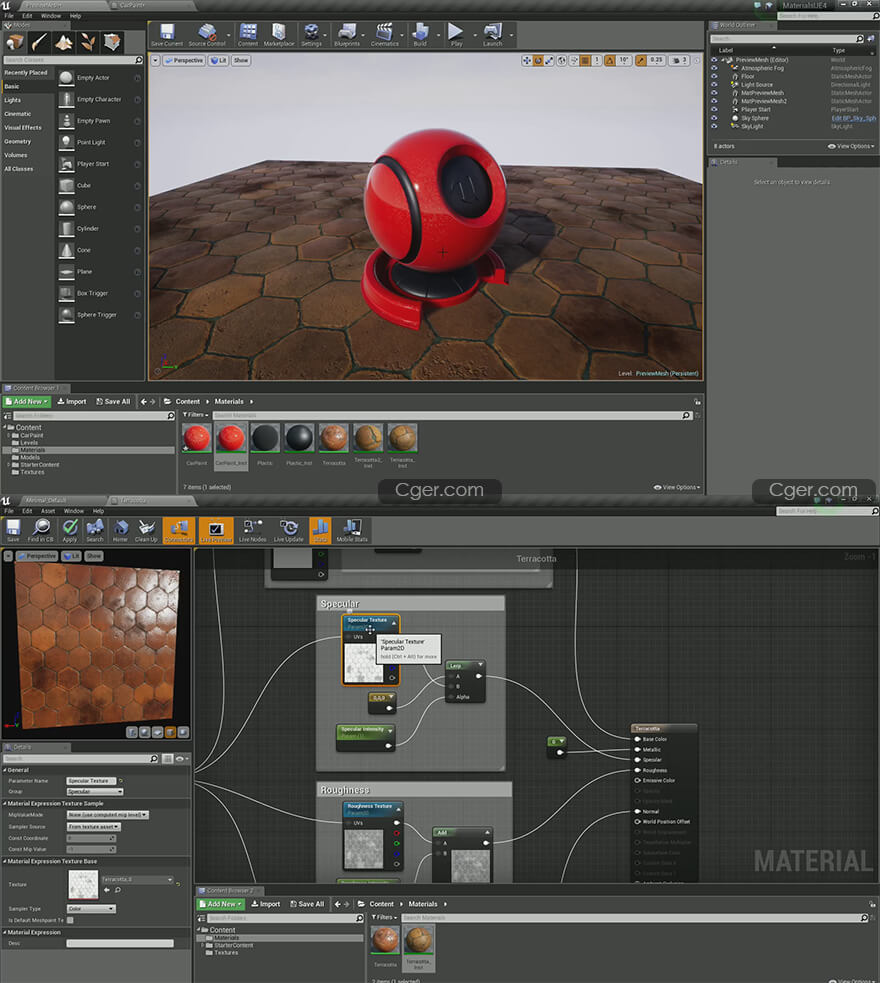Click Search in the material editor toolbar
Screen dimensions: 880x983
pos(95,530)
